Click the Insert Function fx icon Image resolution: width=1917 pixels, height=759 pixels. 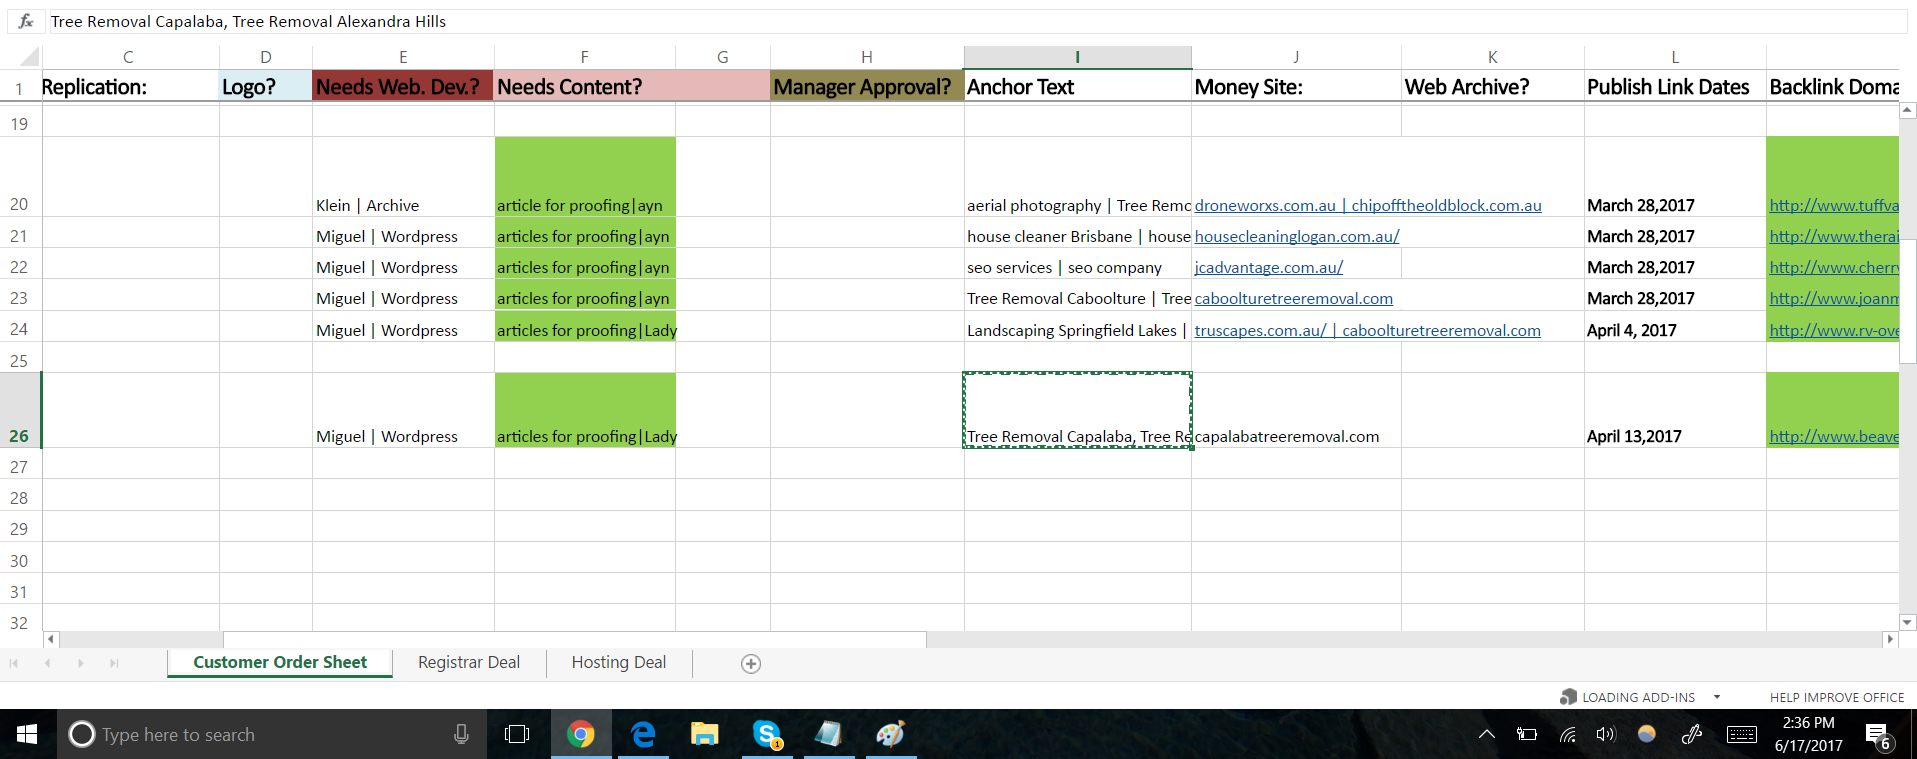(x=26, y=21)
